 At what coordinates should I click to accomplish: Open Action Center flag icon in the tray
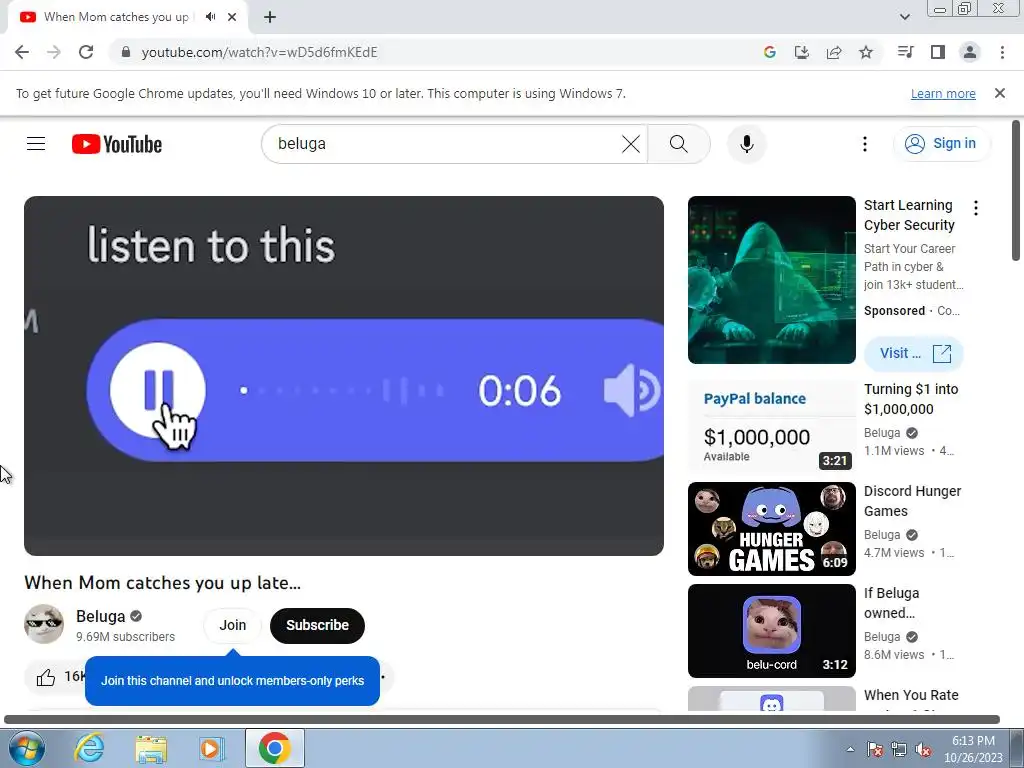874,749
